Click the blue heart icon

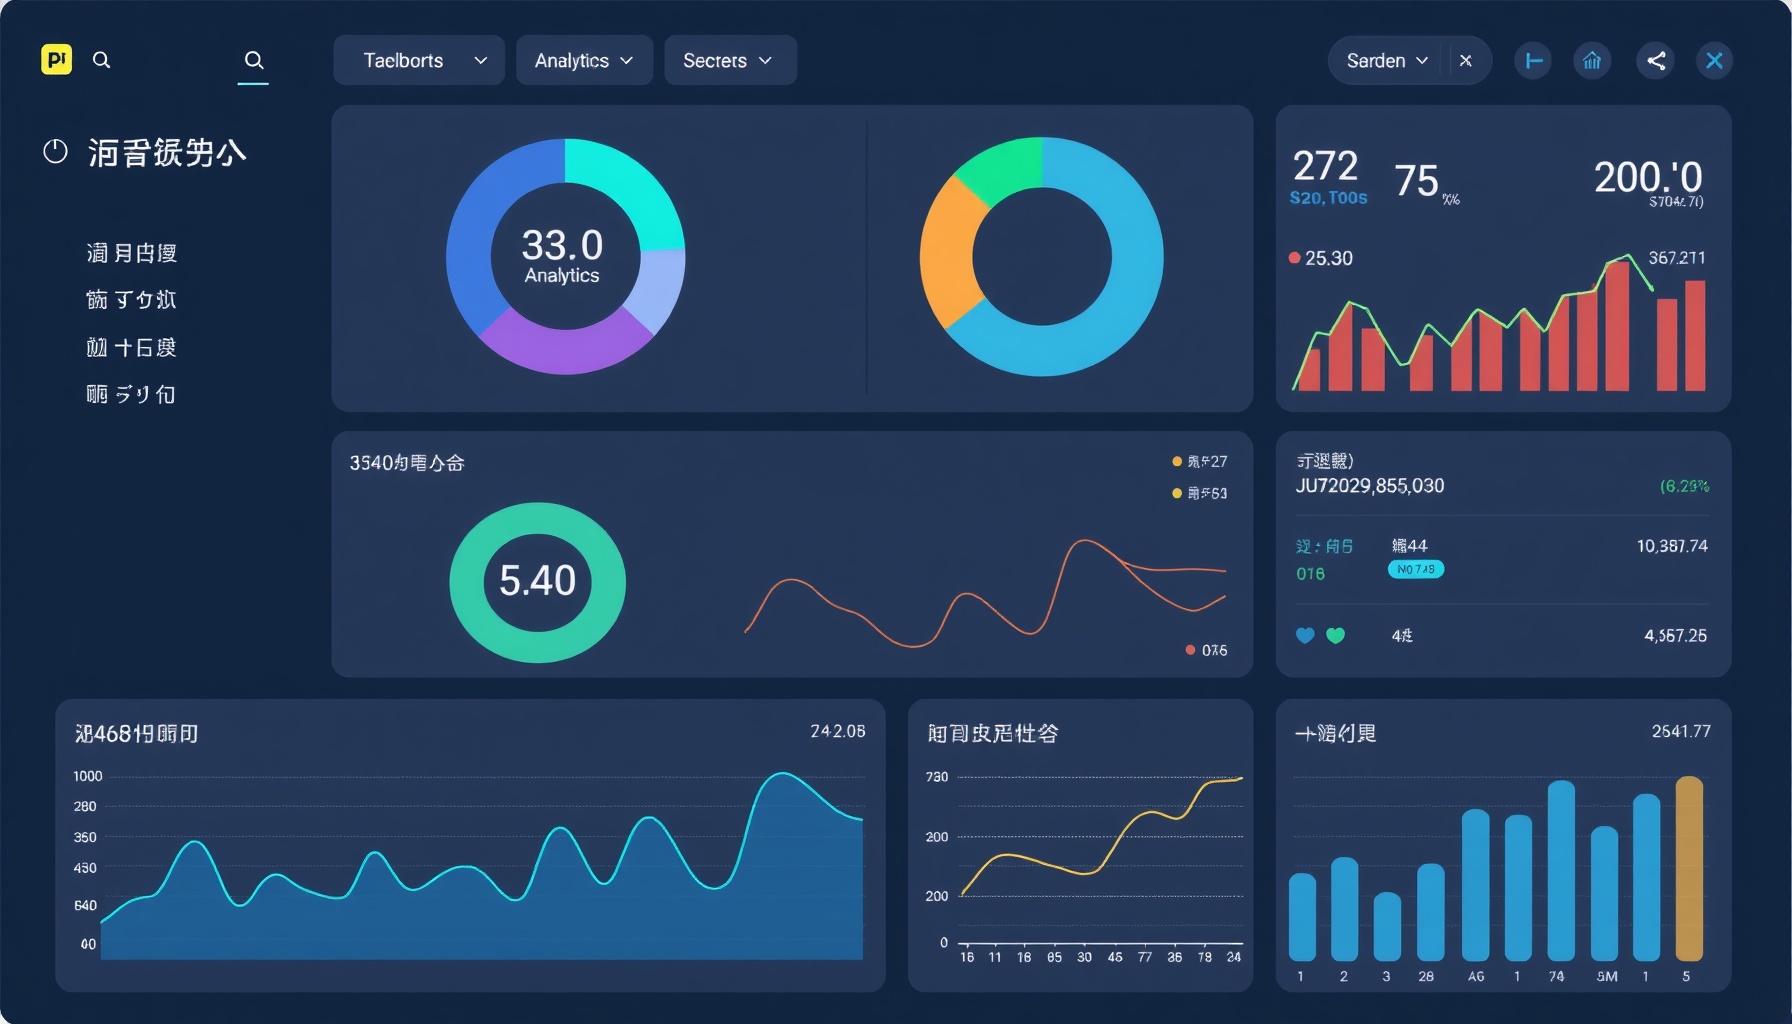click(1305, 635)
